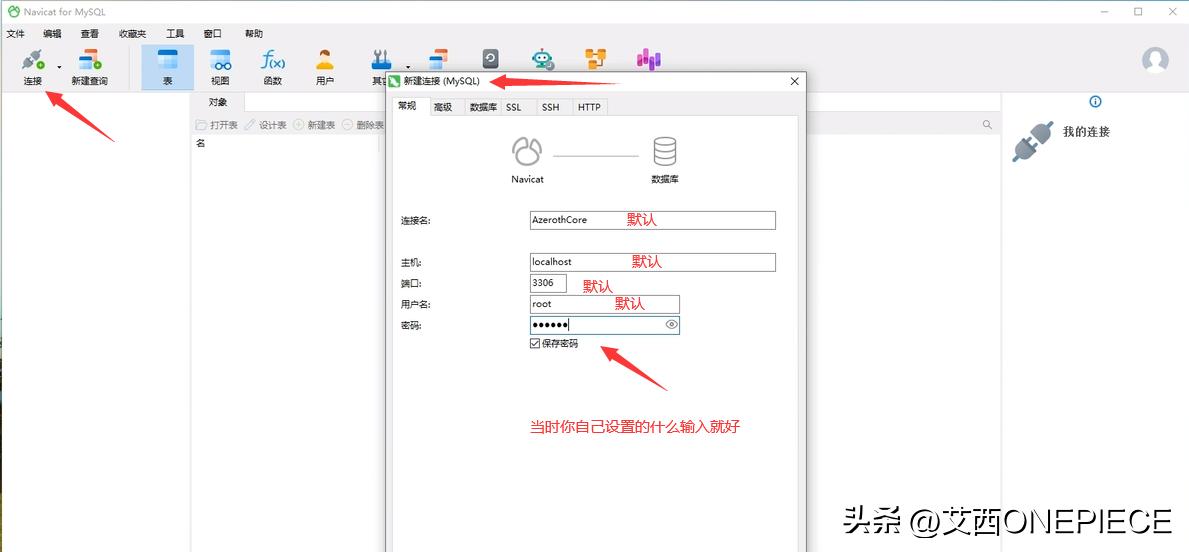1189x552 pixels.
Task: Open the 编辑 menu
Action: point(52,34)
